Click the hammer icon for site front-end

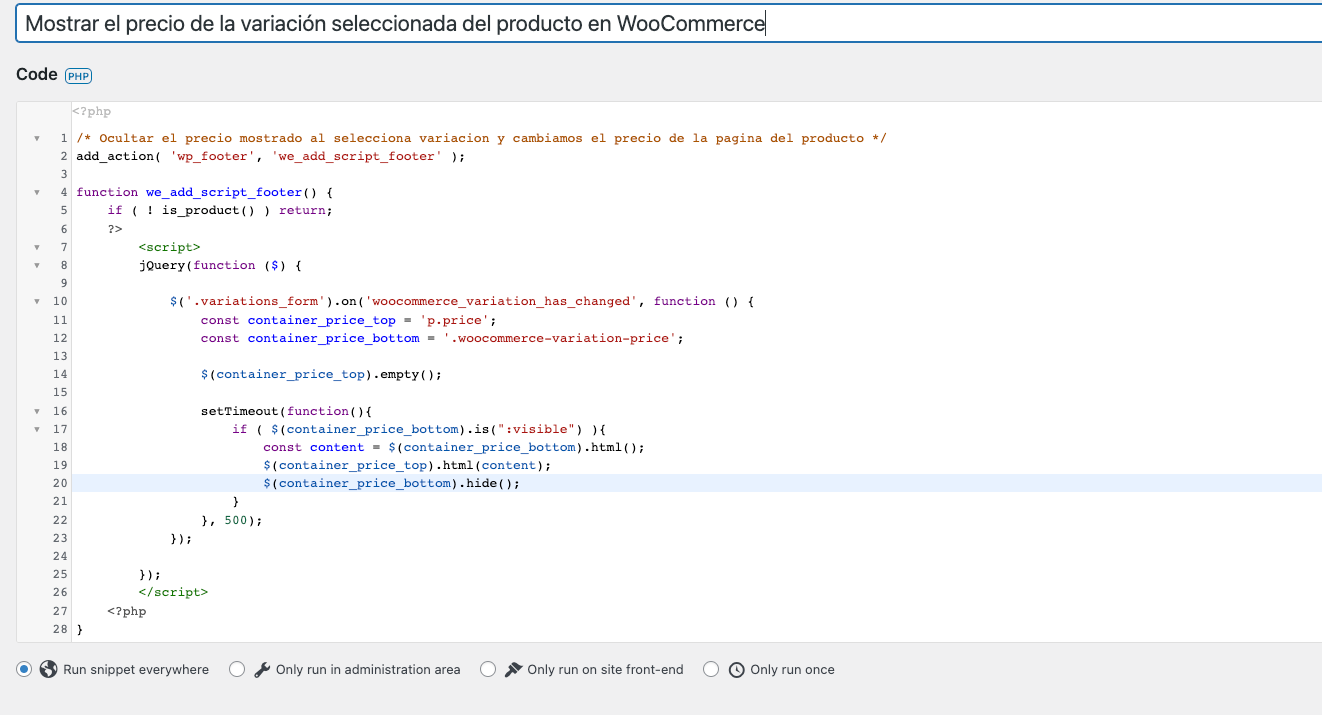[512, 670]
